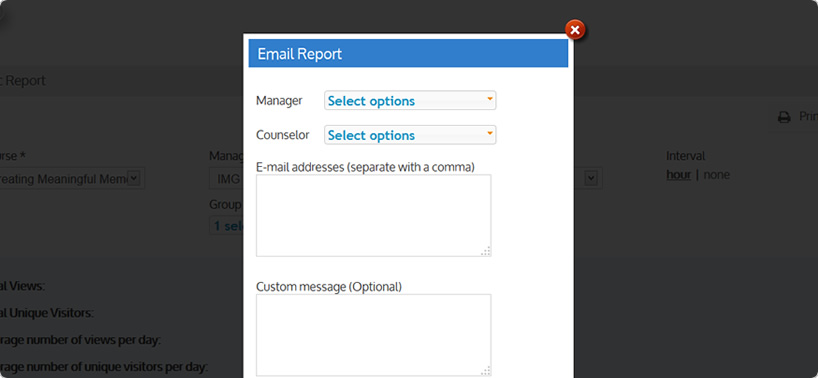Click dropdown arrow left of Interval
818x378 pixels.
click(x=590, y=178)
